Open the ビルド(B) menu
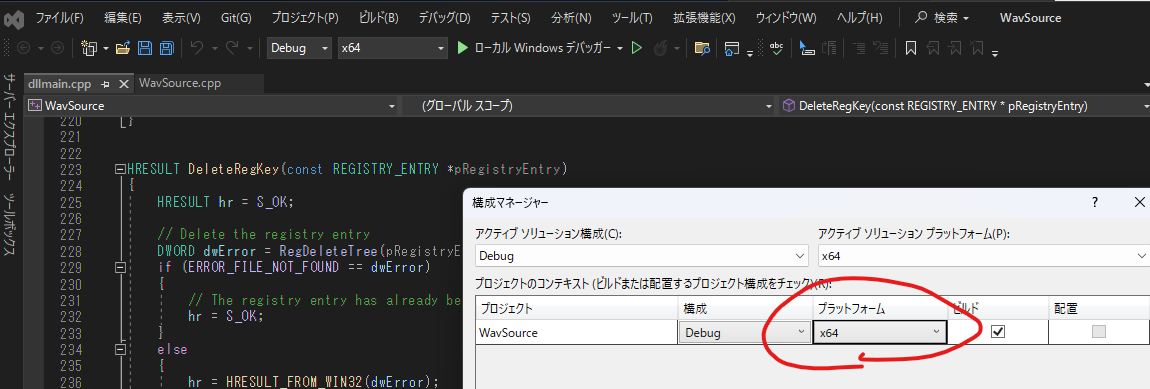 point(378,18)
